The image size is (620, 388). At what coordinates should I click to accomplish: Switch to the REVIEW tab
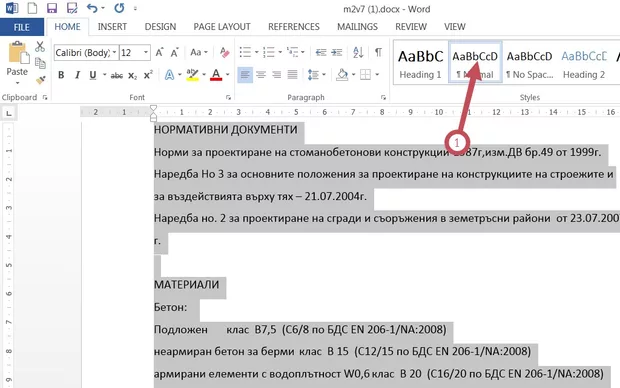411,27
